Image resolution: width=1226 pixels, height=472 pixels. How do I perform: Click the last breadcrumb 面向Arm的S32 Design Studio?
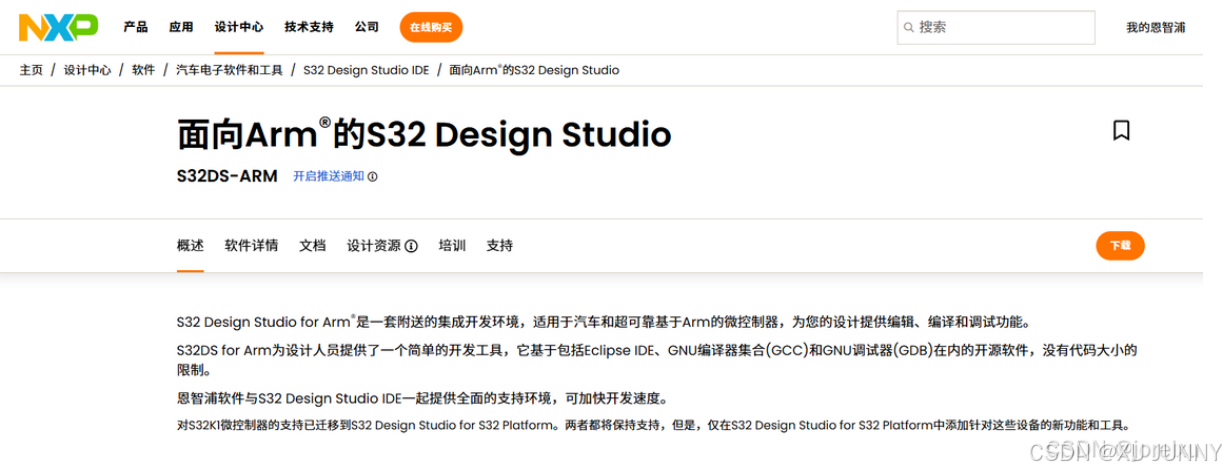click(534, 70)
